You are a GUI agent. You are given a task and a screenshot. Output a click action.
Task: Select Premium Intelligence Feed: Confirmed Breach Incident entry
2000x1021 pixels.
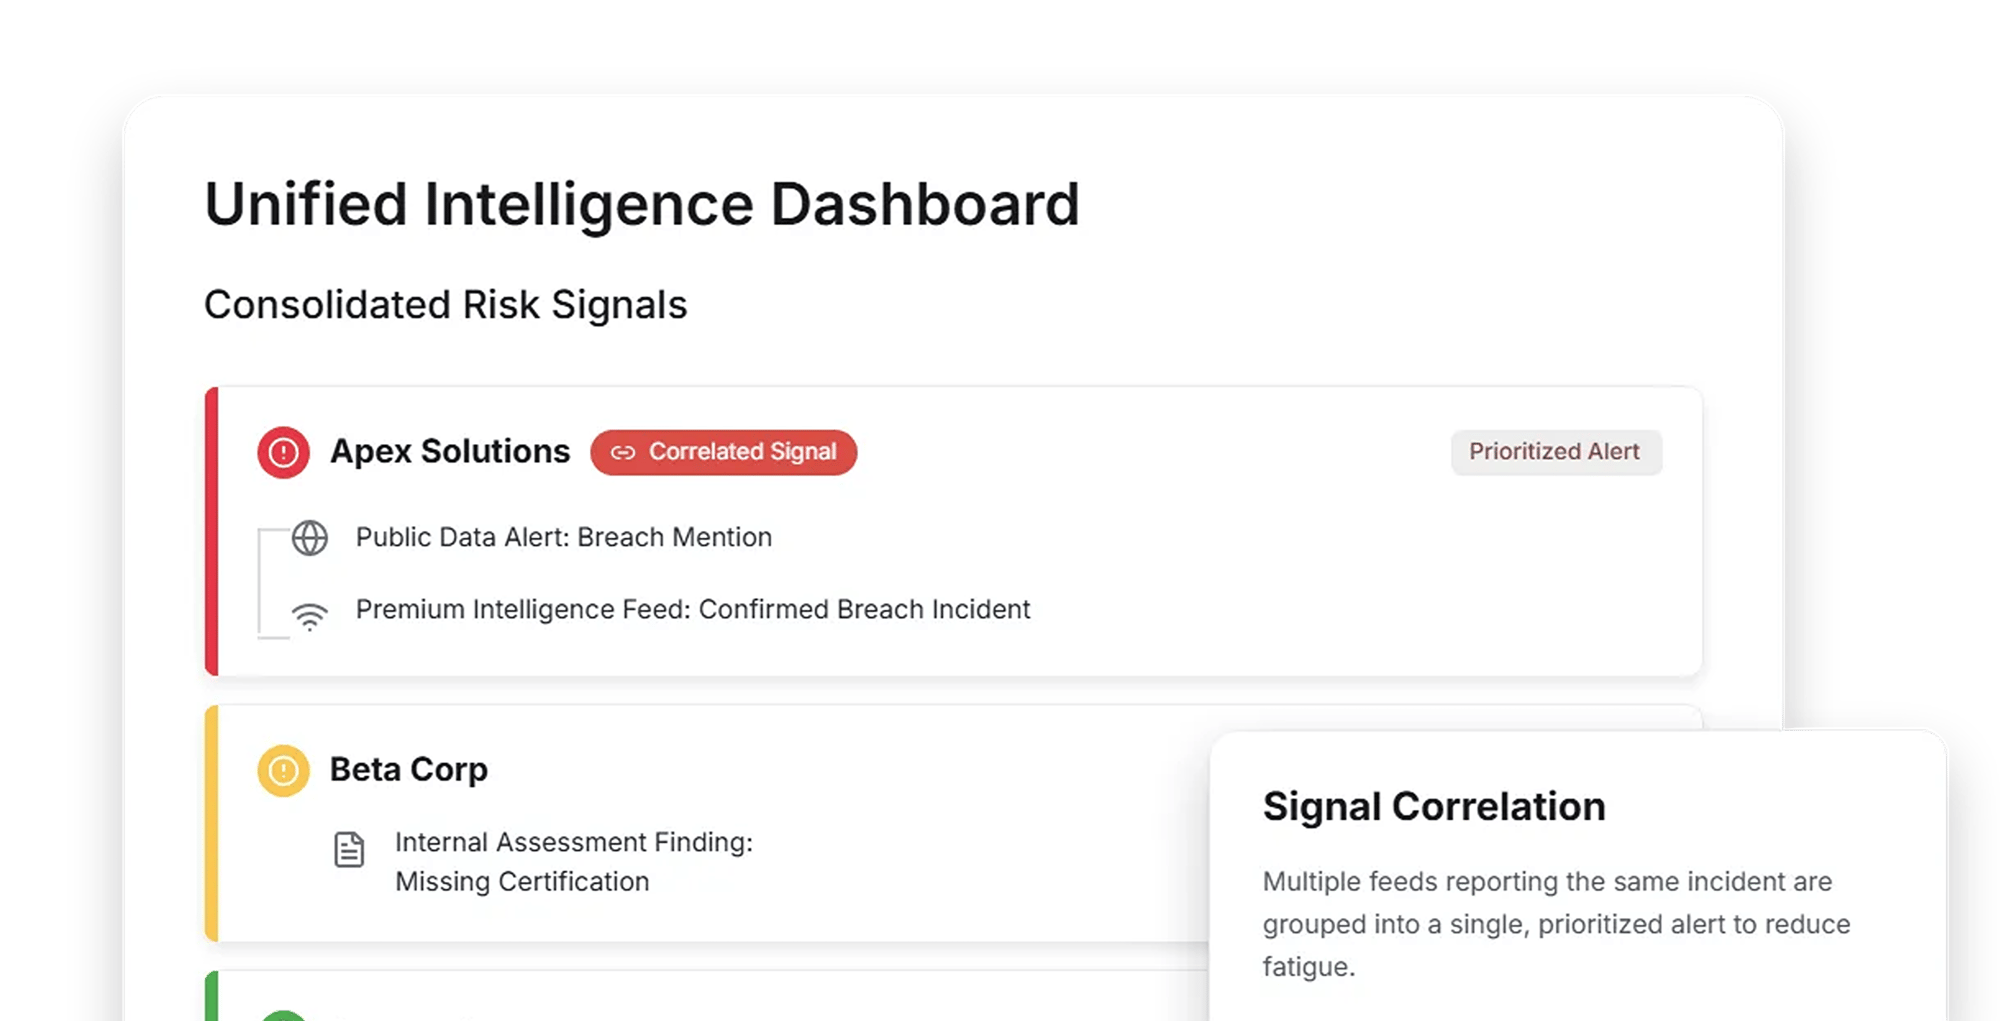coord(693,610)
